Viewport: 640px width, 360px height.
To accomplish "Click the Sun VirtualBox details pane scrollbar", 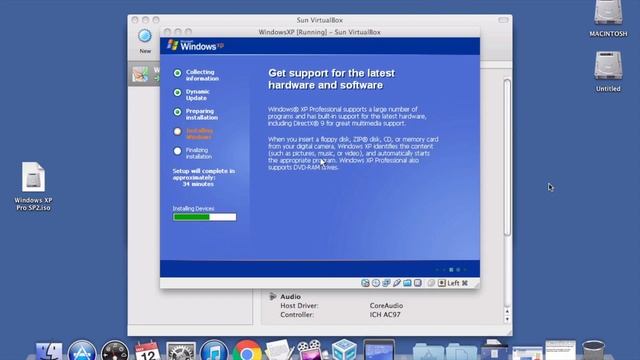I will 507,157.
